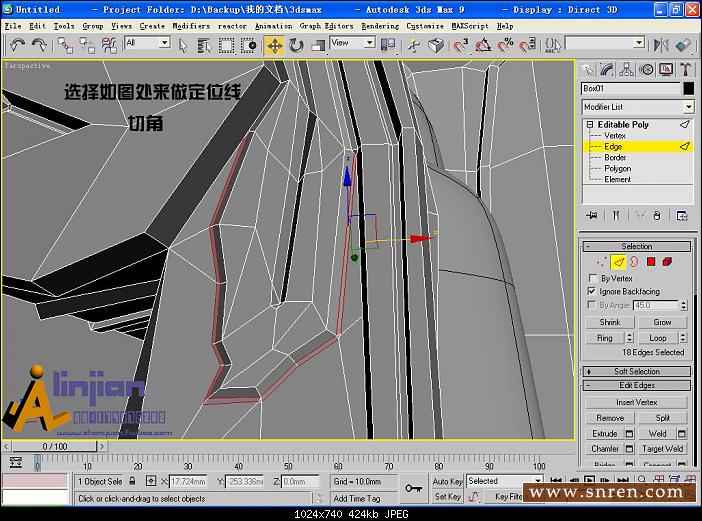
Task: Open the Motion command panel tab
Action: 646,69
